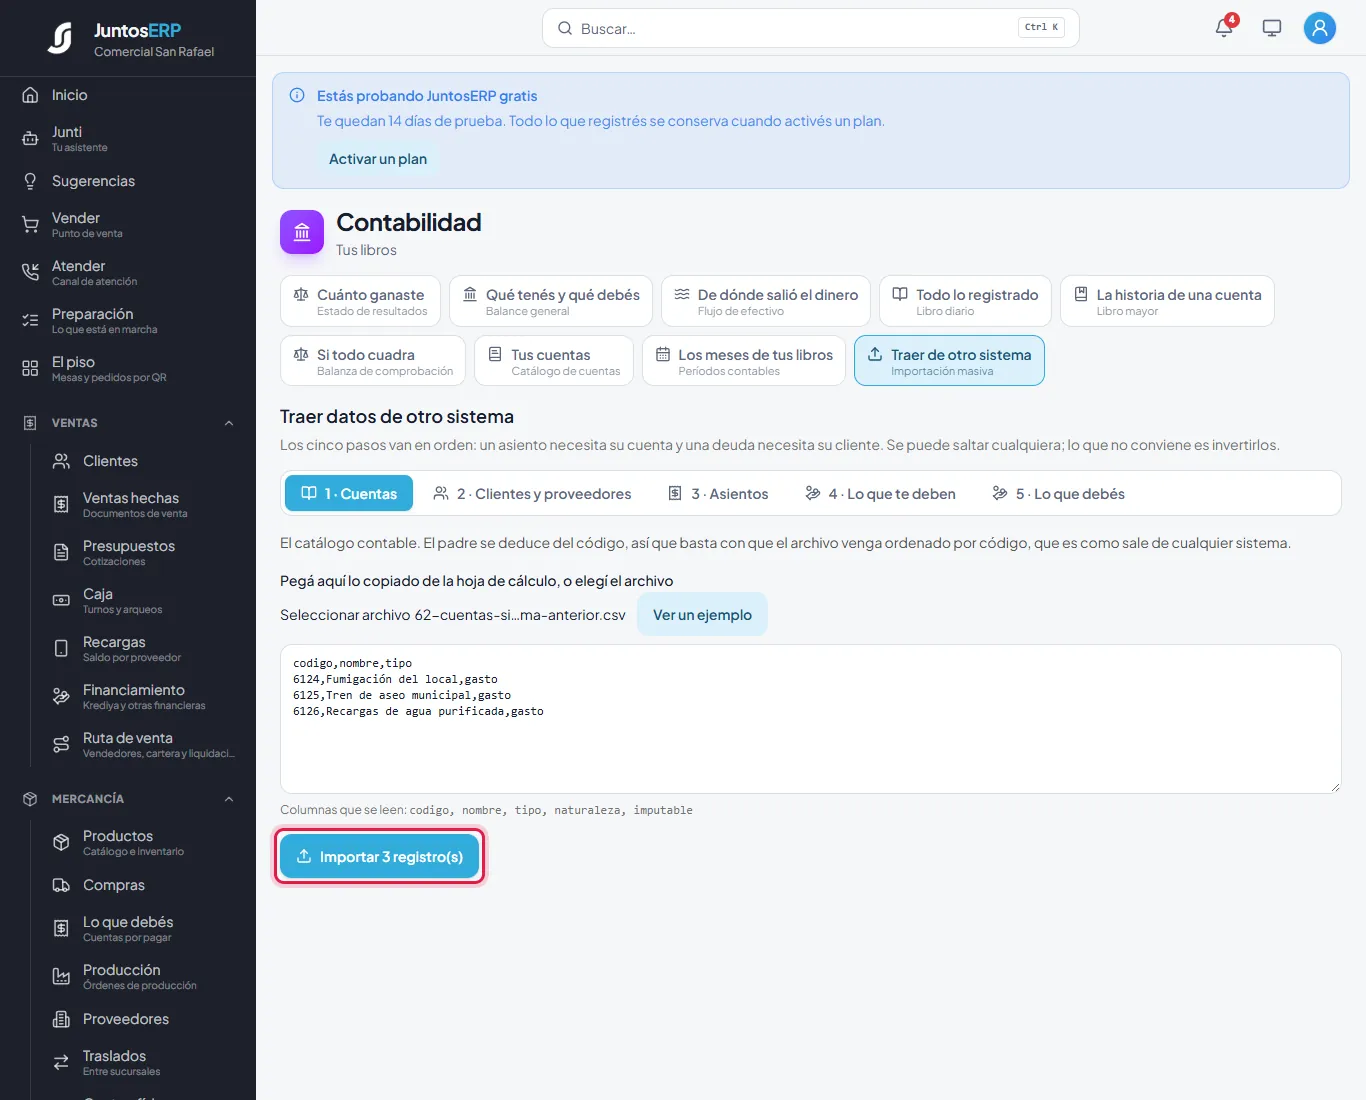This screenshot has height=1100, width=1366.
Task: Click Seleccionar archivo file chooser
Action: [x=453, y=615]
